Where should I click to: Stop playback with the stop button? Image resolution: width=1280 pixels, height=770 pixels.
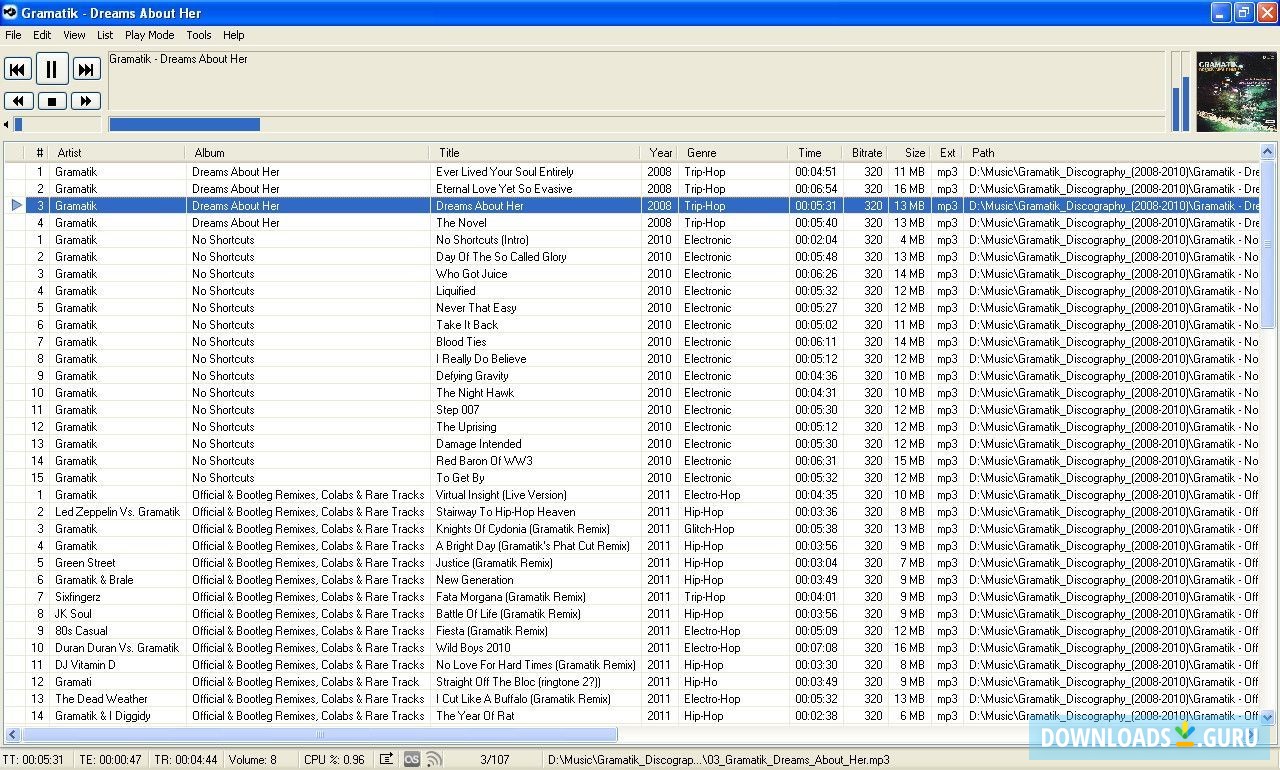tap(52, 101)
